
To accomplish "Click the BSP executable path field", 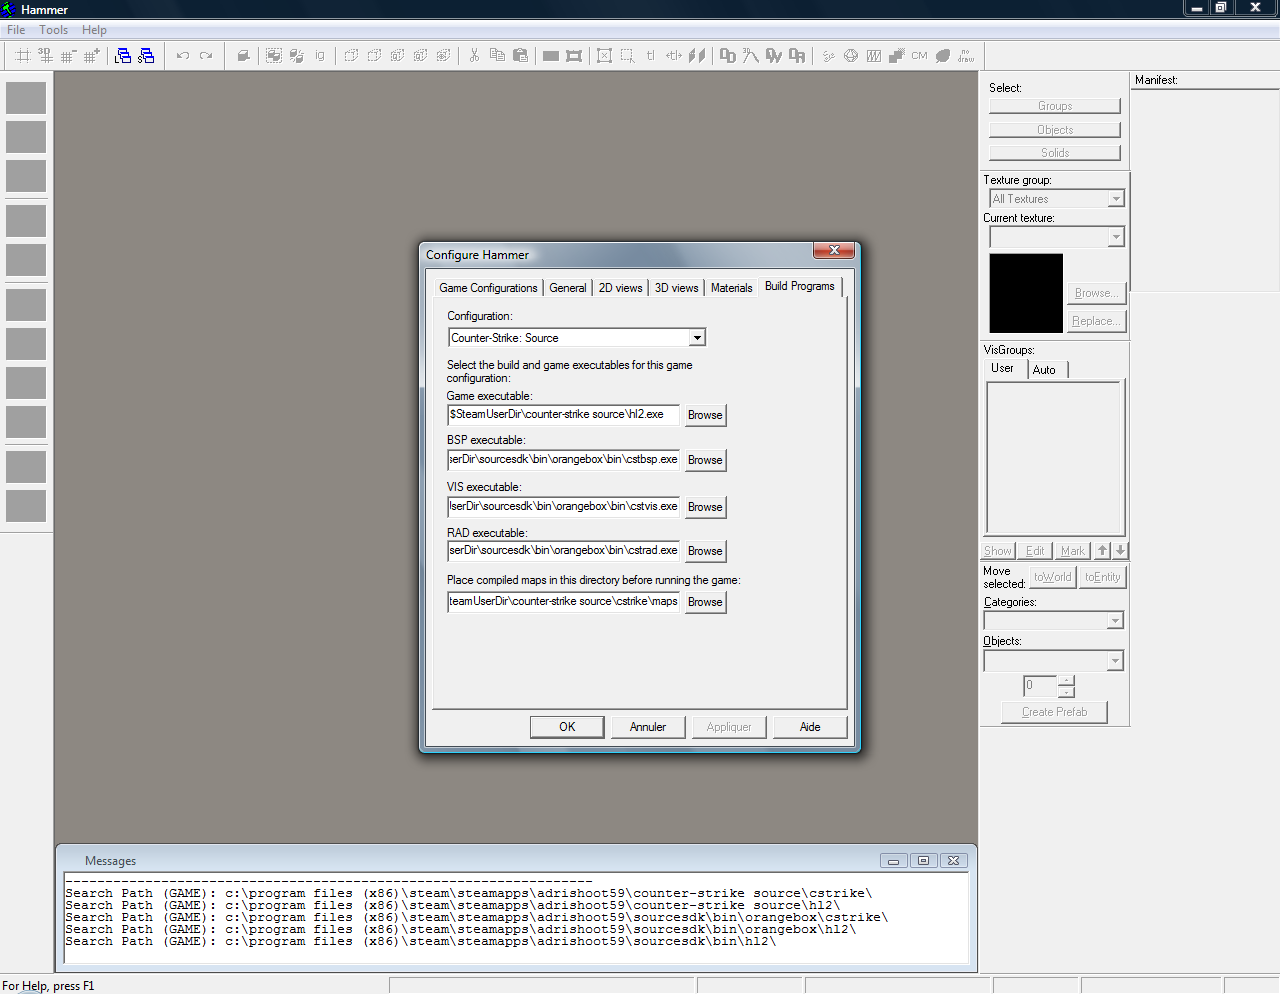I will pos(564,459).
